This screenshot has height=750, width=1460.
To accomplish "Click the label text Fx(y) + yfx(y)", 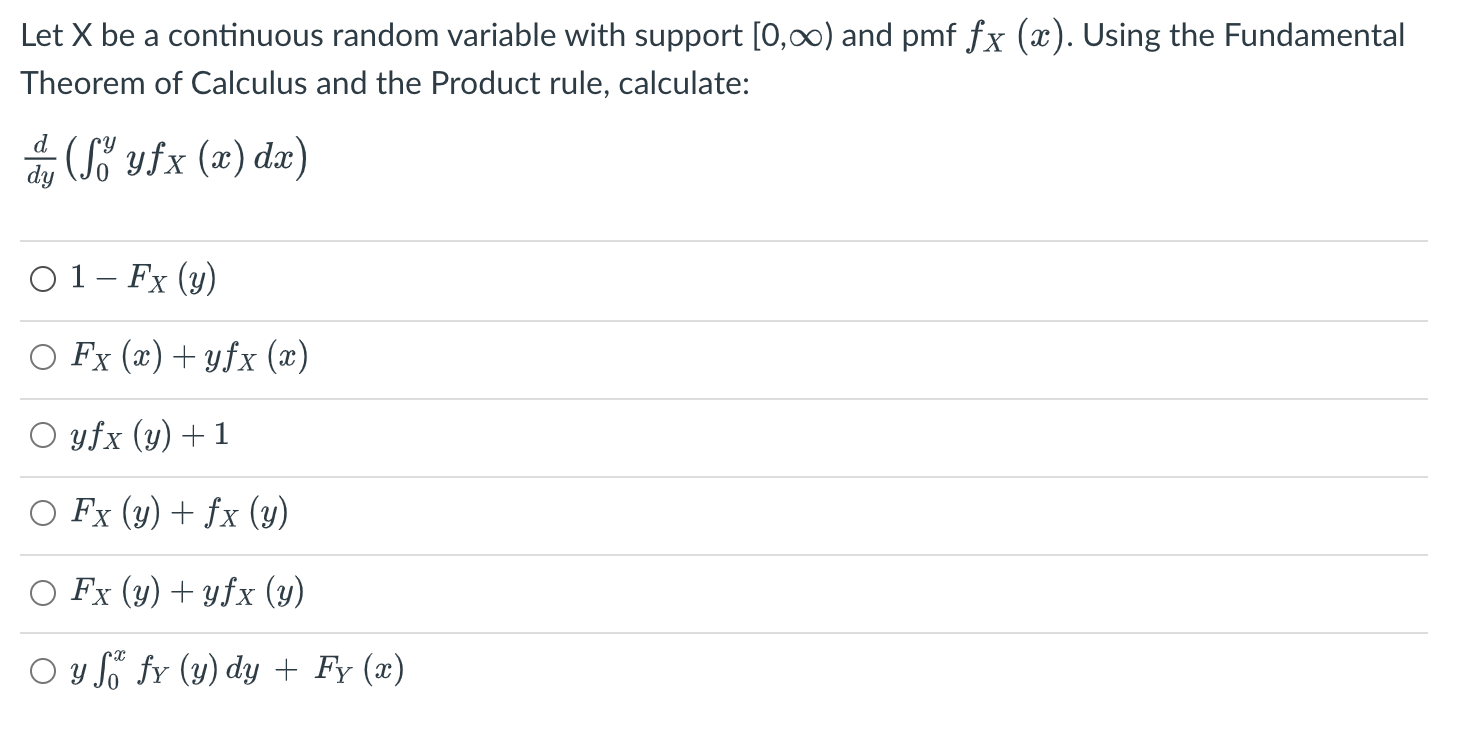I will 185,591.
